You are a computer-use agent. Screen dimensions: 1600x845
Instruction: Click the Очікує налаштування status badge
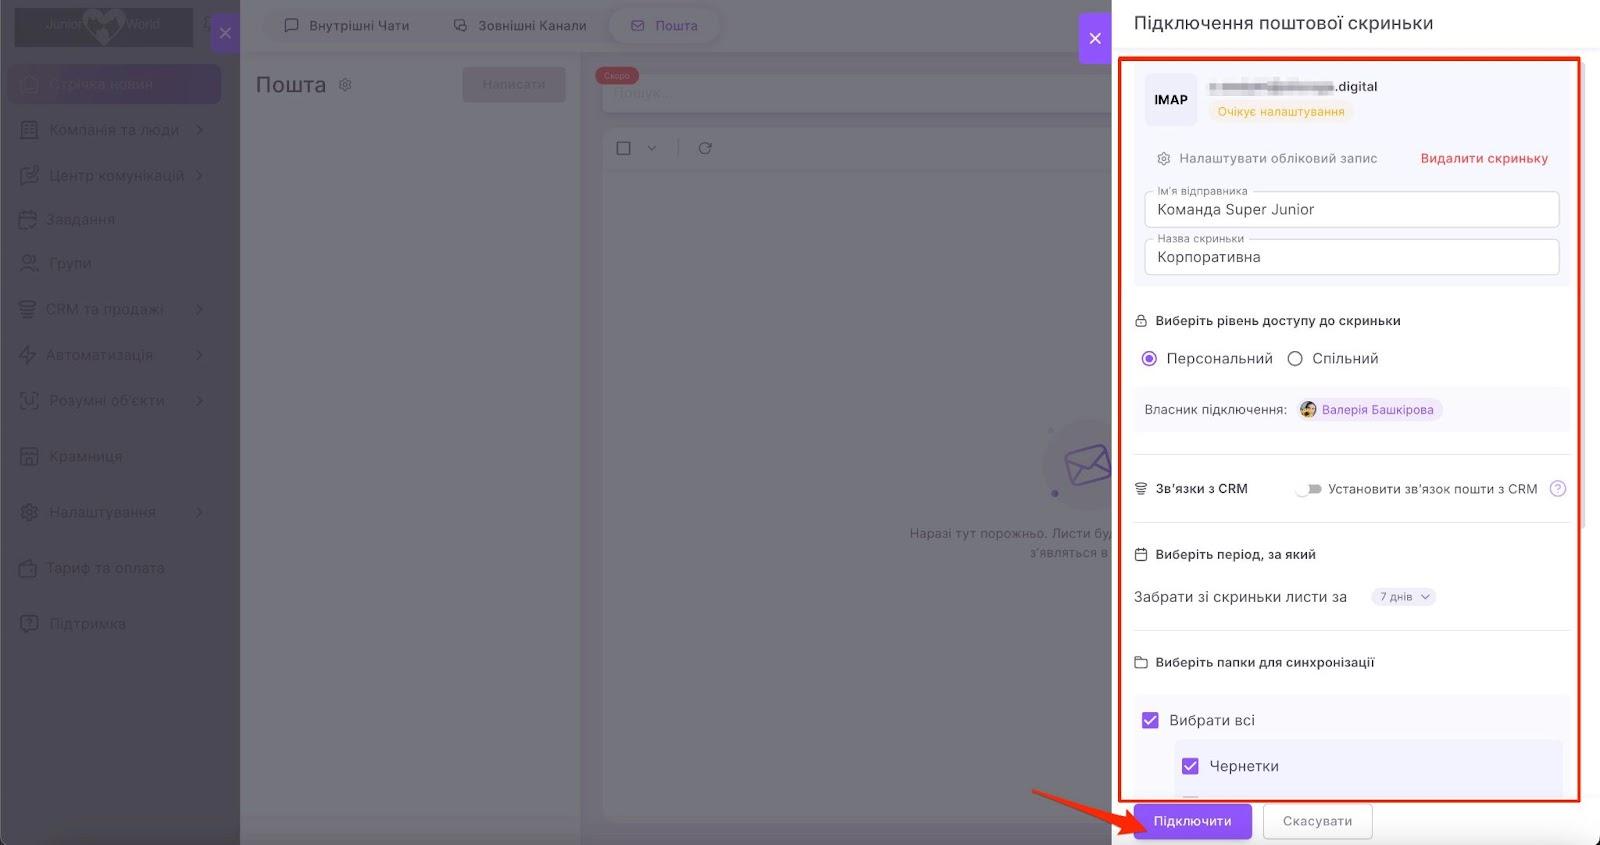point(1281,112)
